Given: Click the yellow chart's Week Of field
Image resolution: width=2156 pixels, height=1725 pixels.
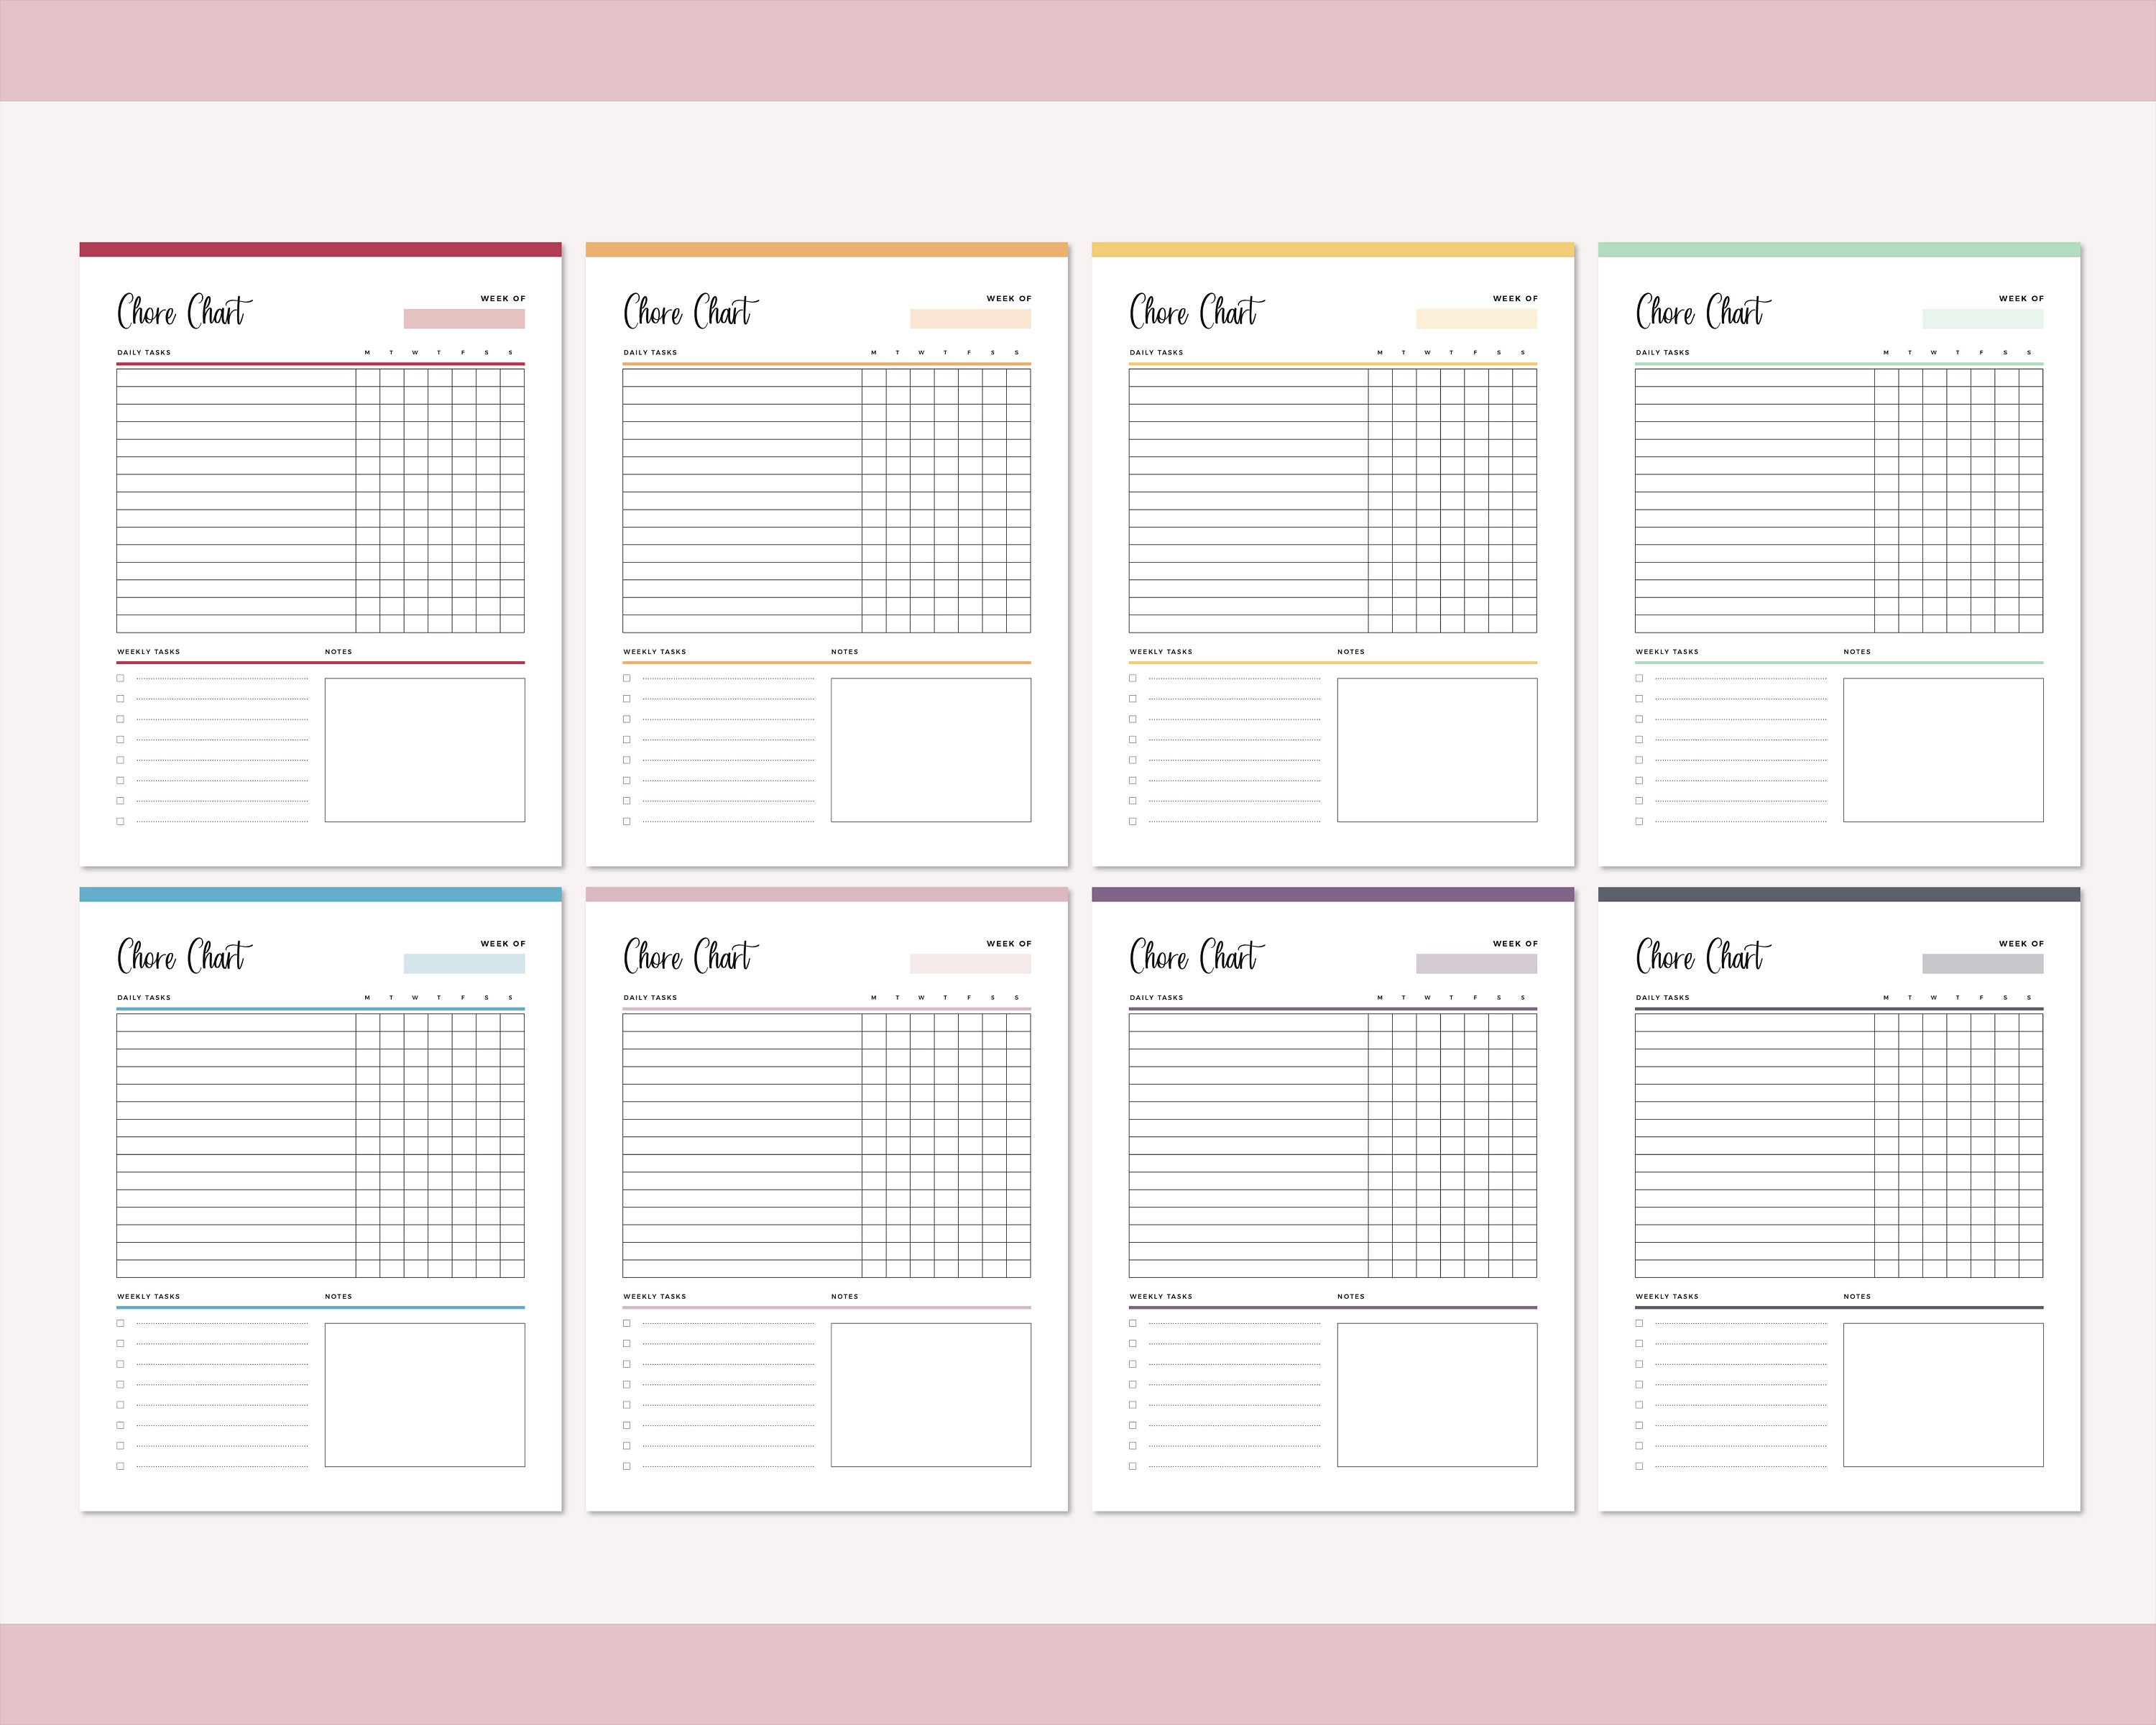Looking at the screenshot, I should point(1476,319).
